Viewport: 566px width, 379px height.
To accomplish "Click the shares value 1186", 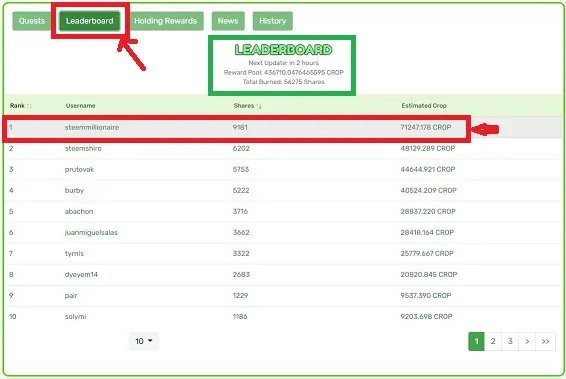I will tap(240, 317).
